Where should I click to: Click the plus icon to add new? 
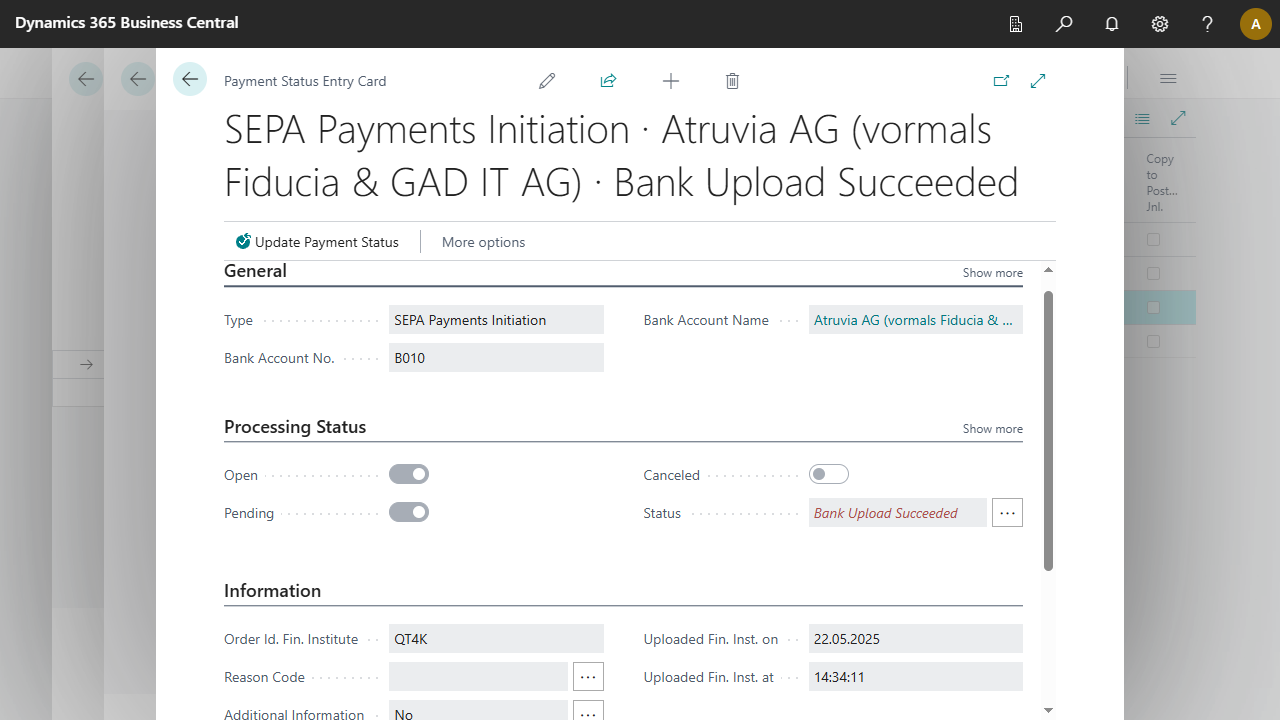pyautogui.click(x=671, y=81)
